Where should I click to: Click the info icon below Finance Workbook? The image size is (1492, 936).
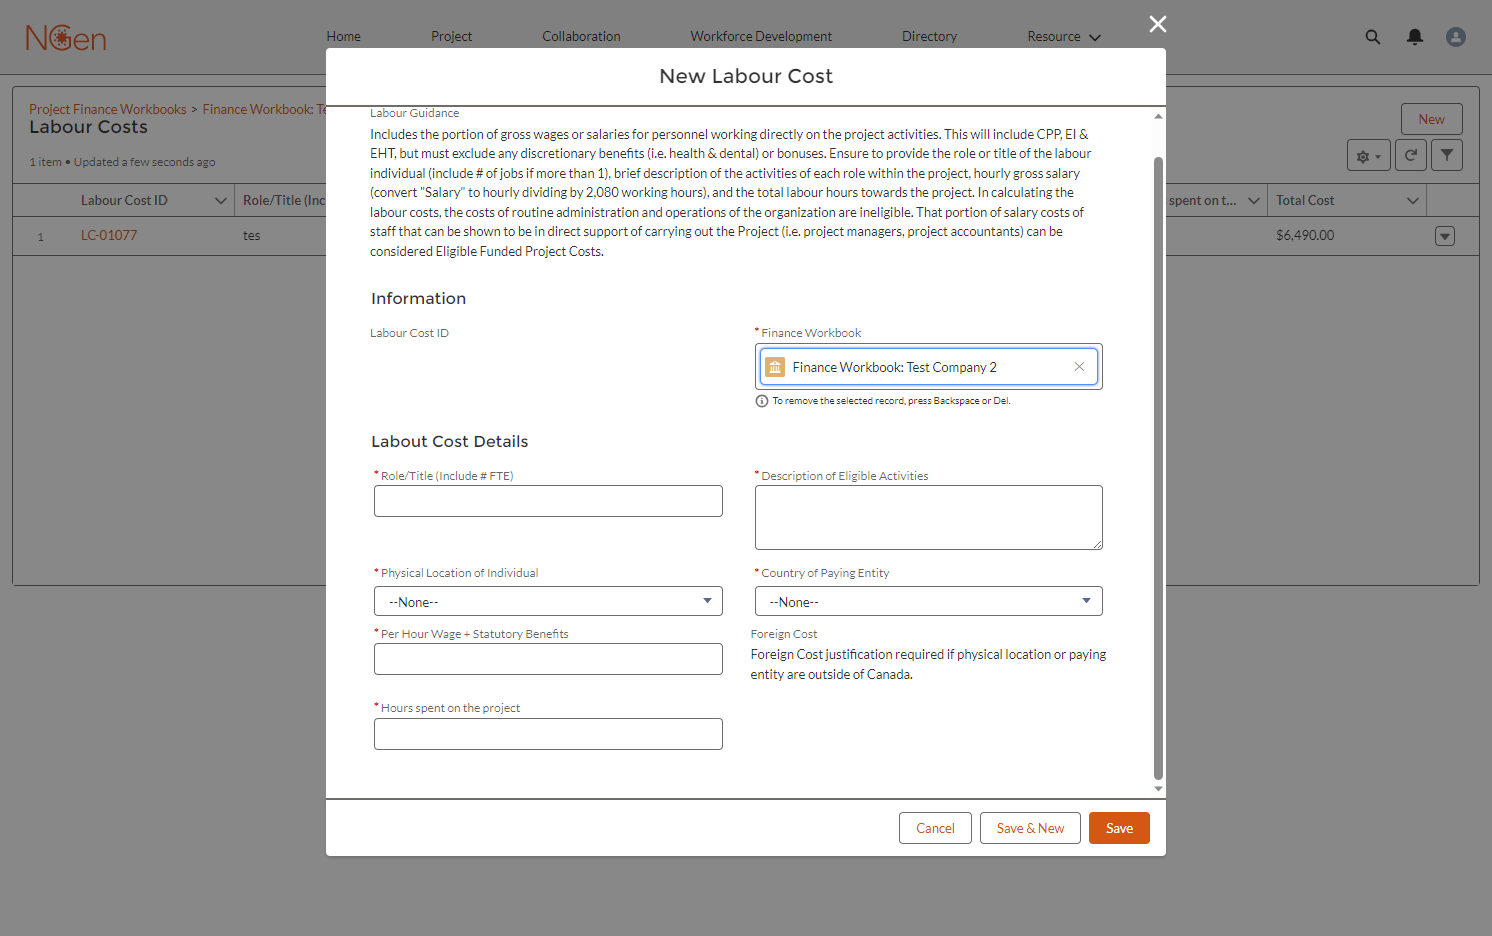click(x=762, y=401)
